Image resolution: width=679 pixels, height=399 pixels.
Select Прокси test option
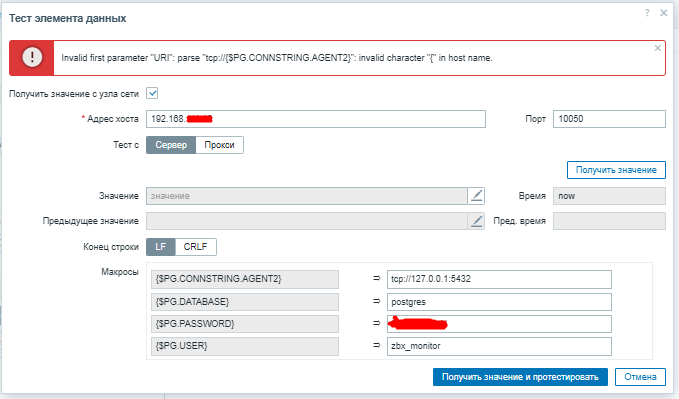tap(220, 145)
